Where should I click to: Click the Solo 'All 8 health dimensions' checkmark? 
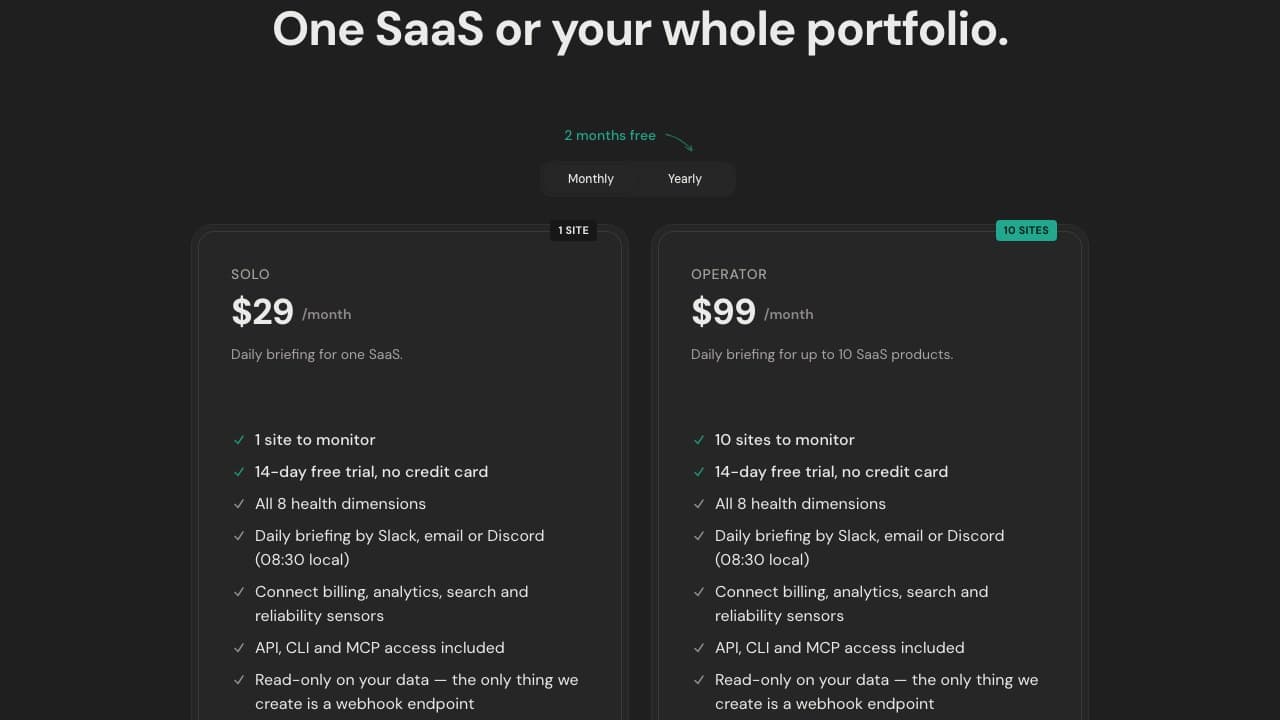[x=239, y=504]
